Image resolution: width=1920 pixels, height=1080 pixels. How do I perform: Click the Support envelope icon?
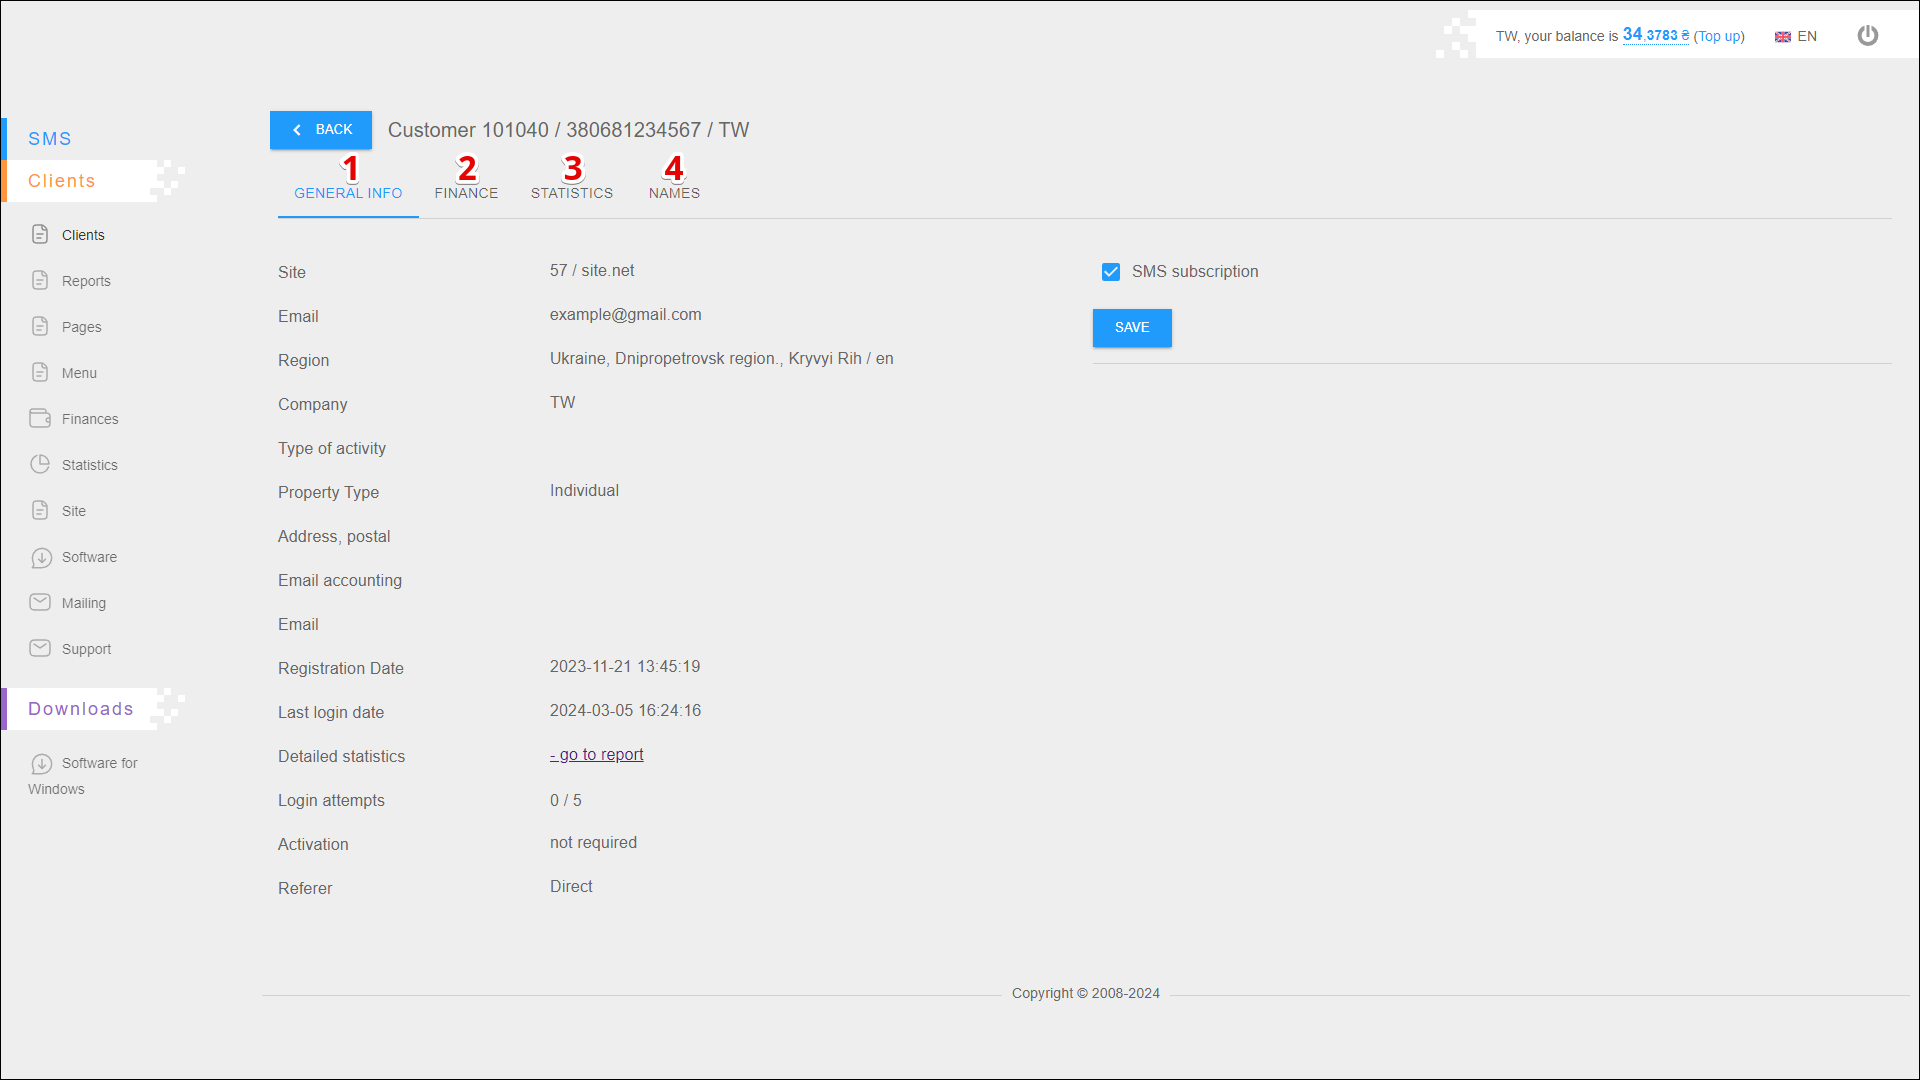pyautogui.click(x=40, y=648)
